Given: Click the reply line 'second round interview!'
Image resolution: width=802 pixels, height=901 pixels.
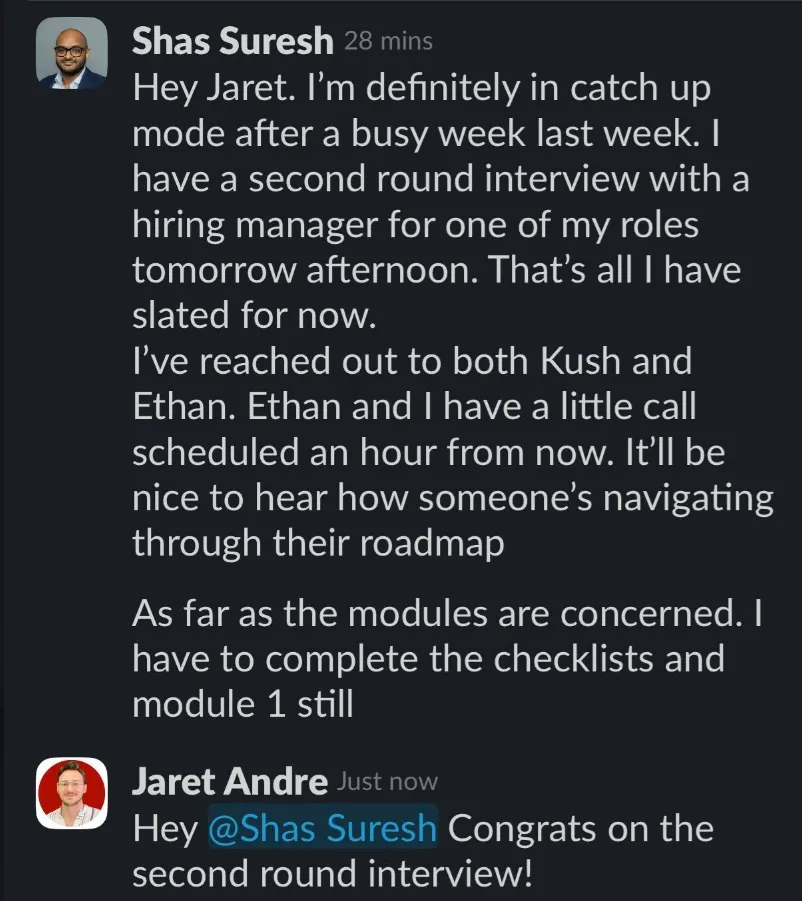Looking at the screenshot, I should point(333,873).
